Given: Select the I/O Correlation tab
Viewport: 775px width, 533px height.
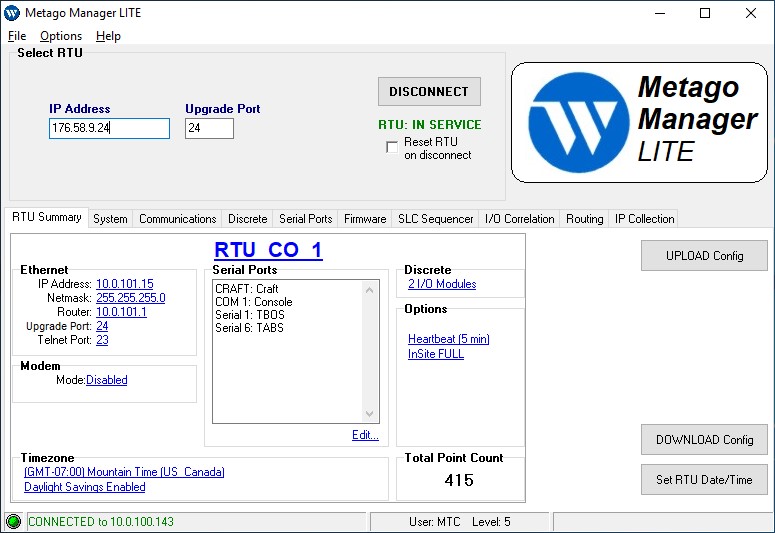Looking at the screenshot, I should coord(519,219).
